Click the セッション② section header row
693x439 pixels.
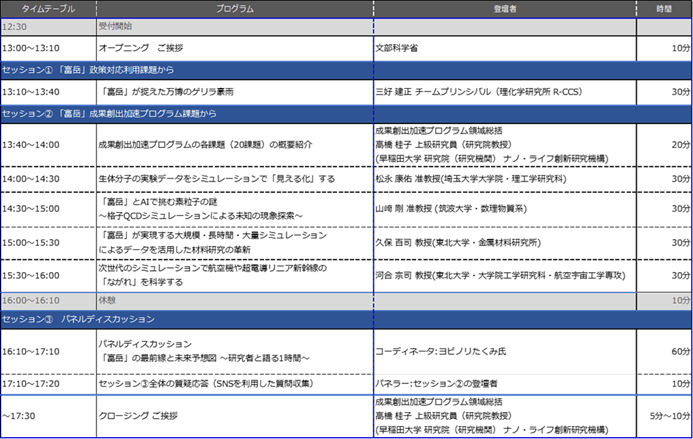click(x=346, y=113)
